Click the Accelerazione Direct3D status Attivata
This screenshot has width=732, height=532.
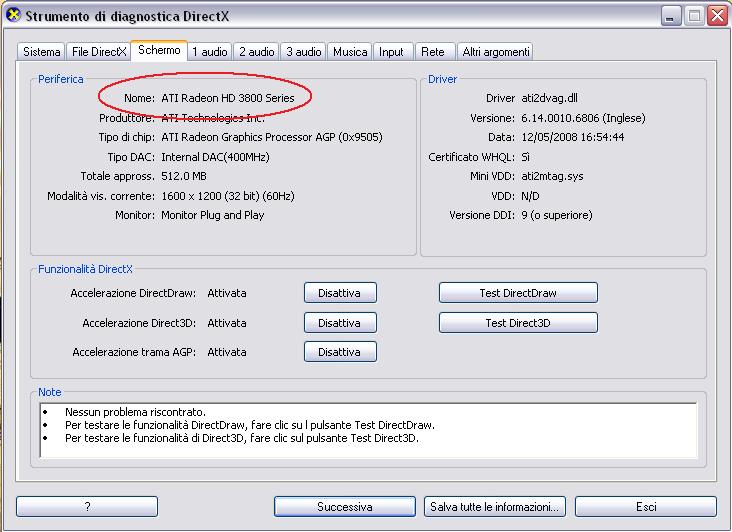tap(227, 323)
